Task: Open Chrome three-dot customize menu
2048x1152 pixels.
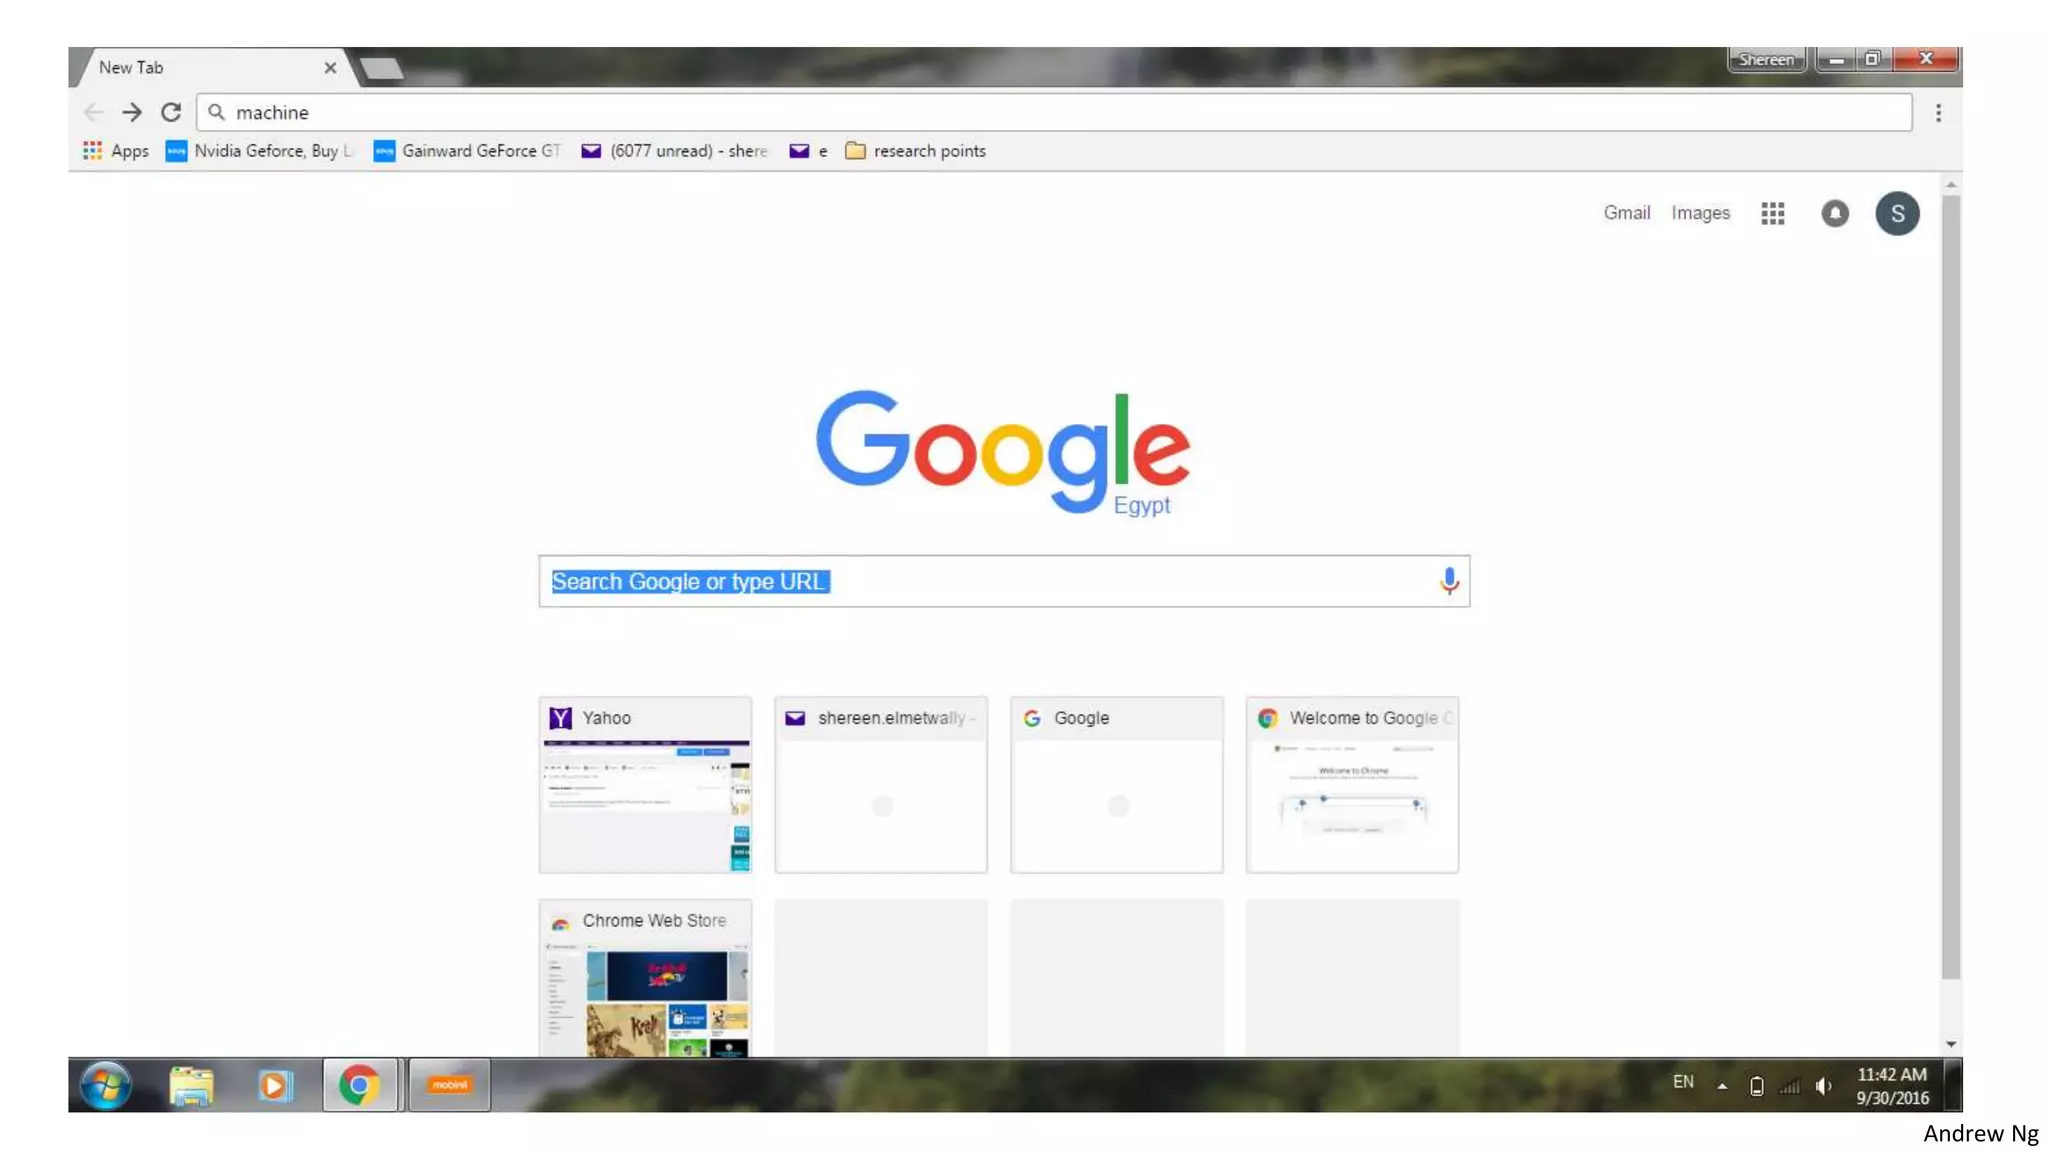Action: point(1937,113)
